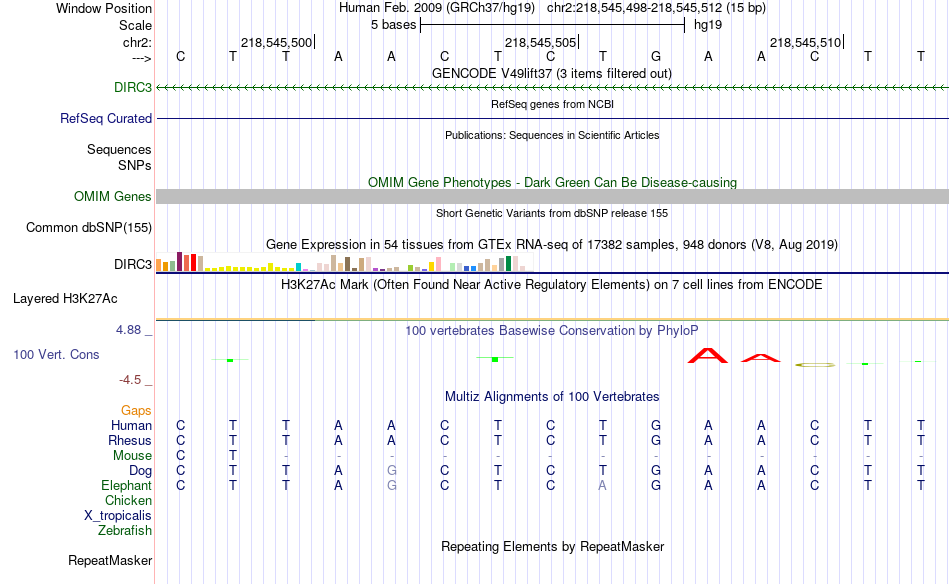
Task: Open the RefSeq Curated track label
Action: coord(105,118)
